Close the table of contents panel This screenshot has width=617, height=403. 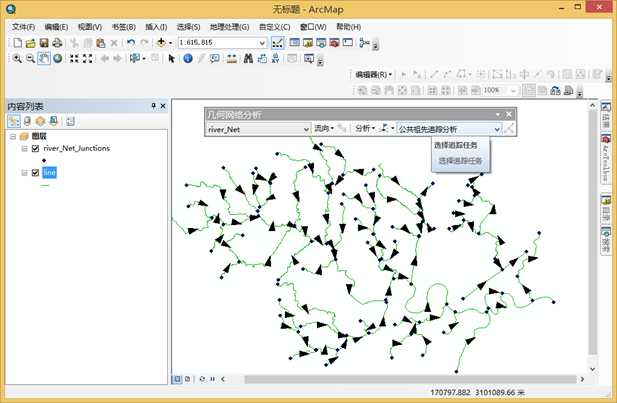163,106
